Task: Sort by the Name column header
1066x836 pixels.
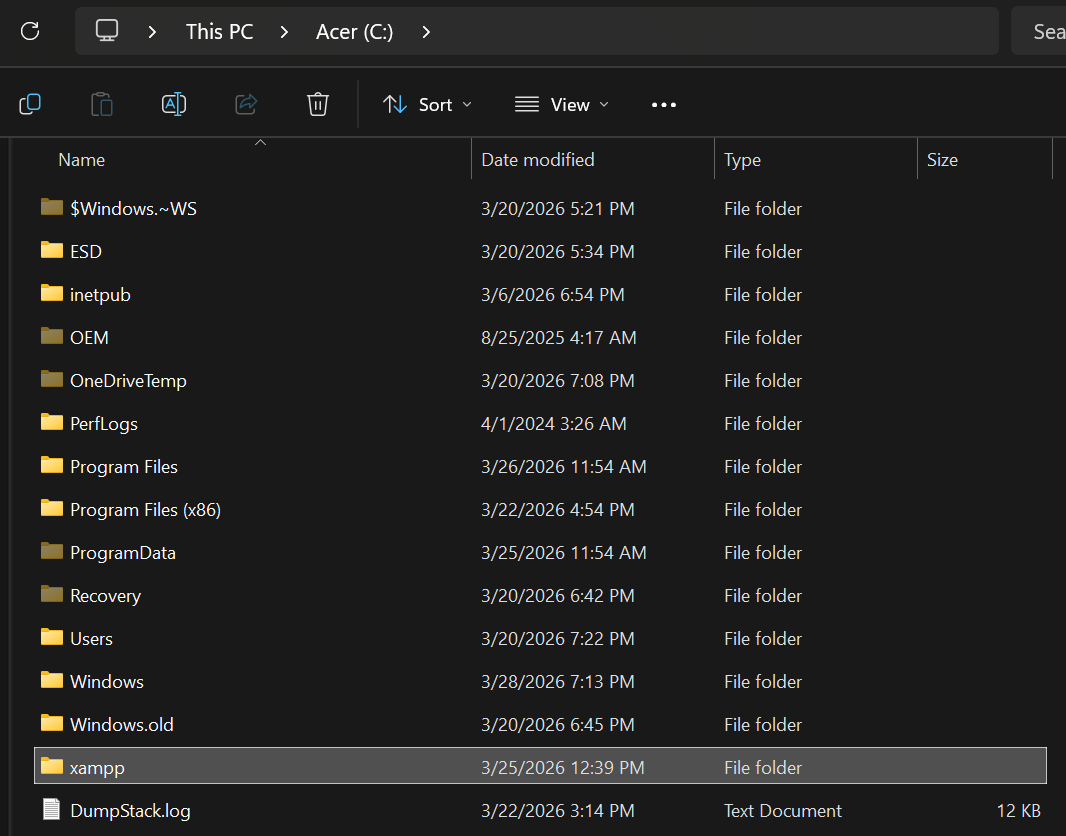Action: tap(82, 160)
